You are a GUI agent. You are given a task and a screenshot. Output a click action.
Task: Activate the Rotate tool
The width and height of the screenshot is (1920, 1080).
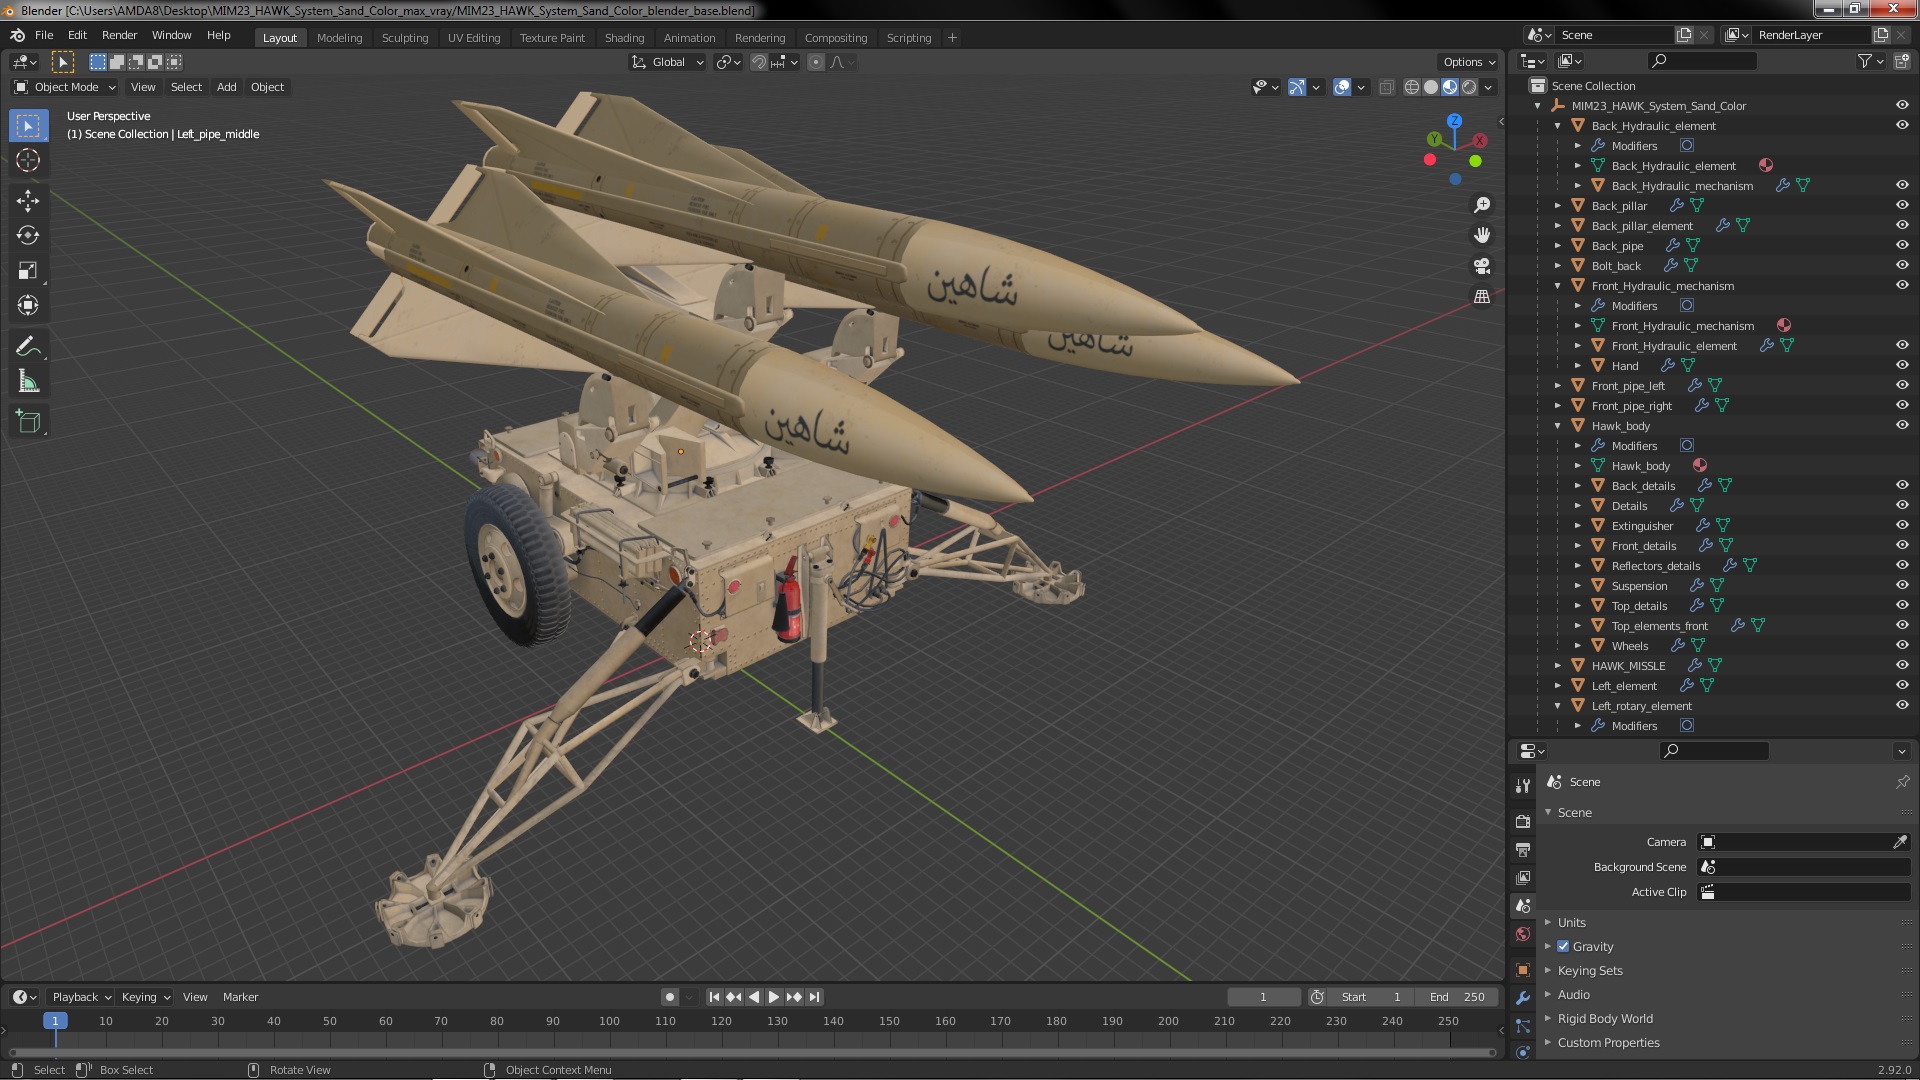28,235
